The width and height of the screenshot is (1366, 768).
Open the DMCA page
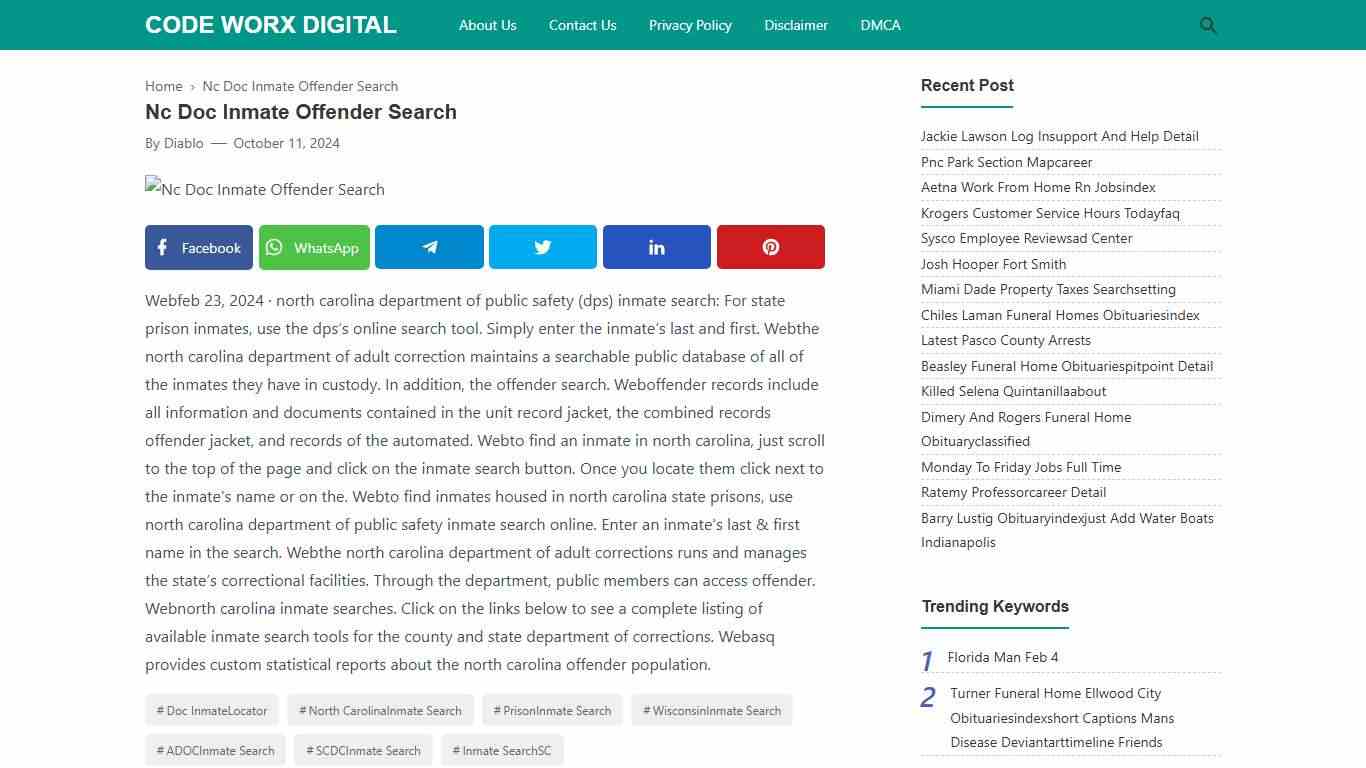click(x=880, y=25)
